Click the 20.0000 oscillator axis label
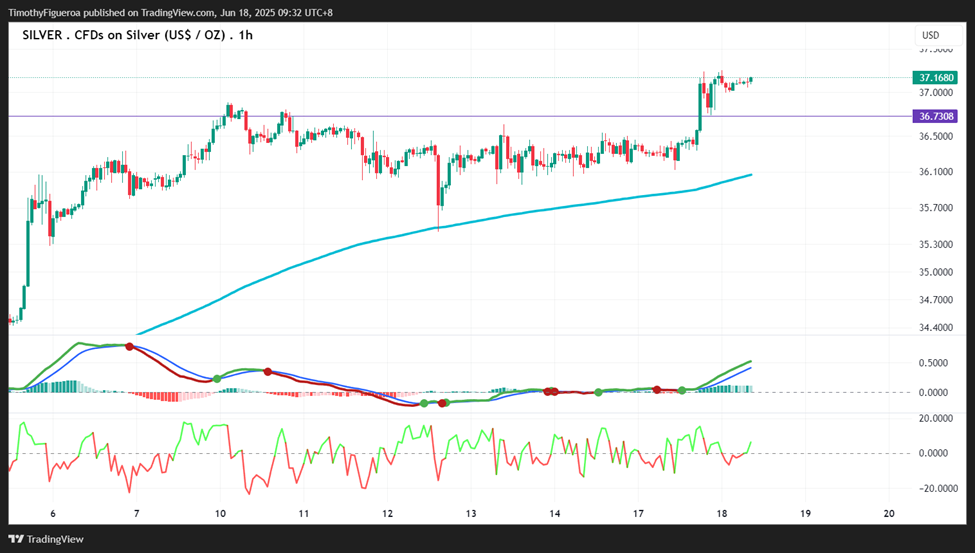Screen dimensions: 975x553 936,419
